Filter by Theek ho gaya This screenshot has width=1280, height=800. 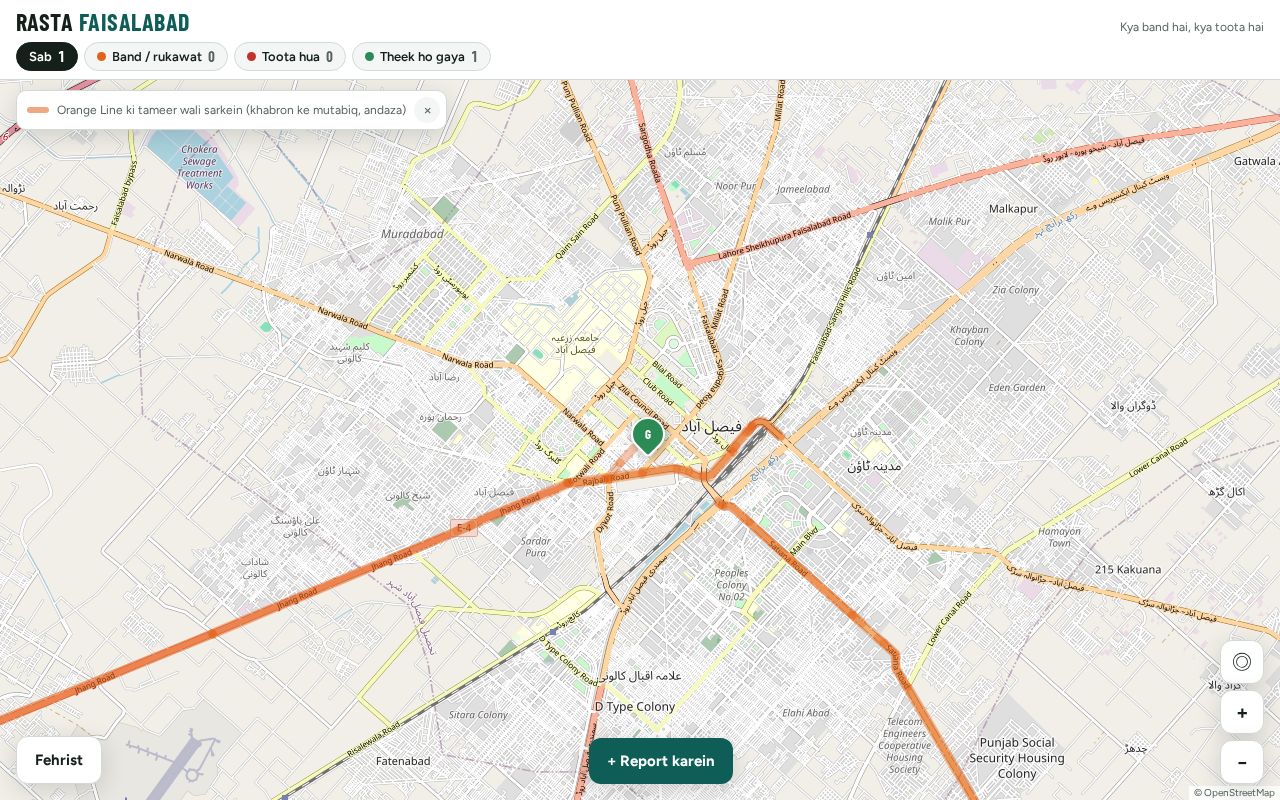pos(421,57)
